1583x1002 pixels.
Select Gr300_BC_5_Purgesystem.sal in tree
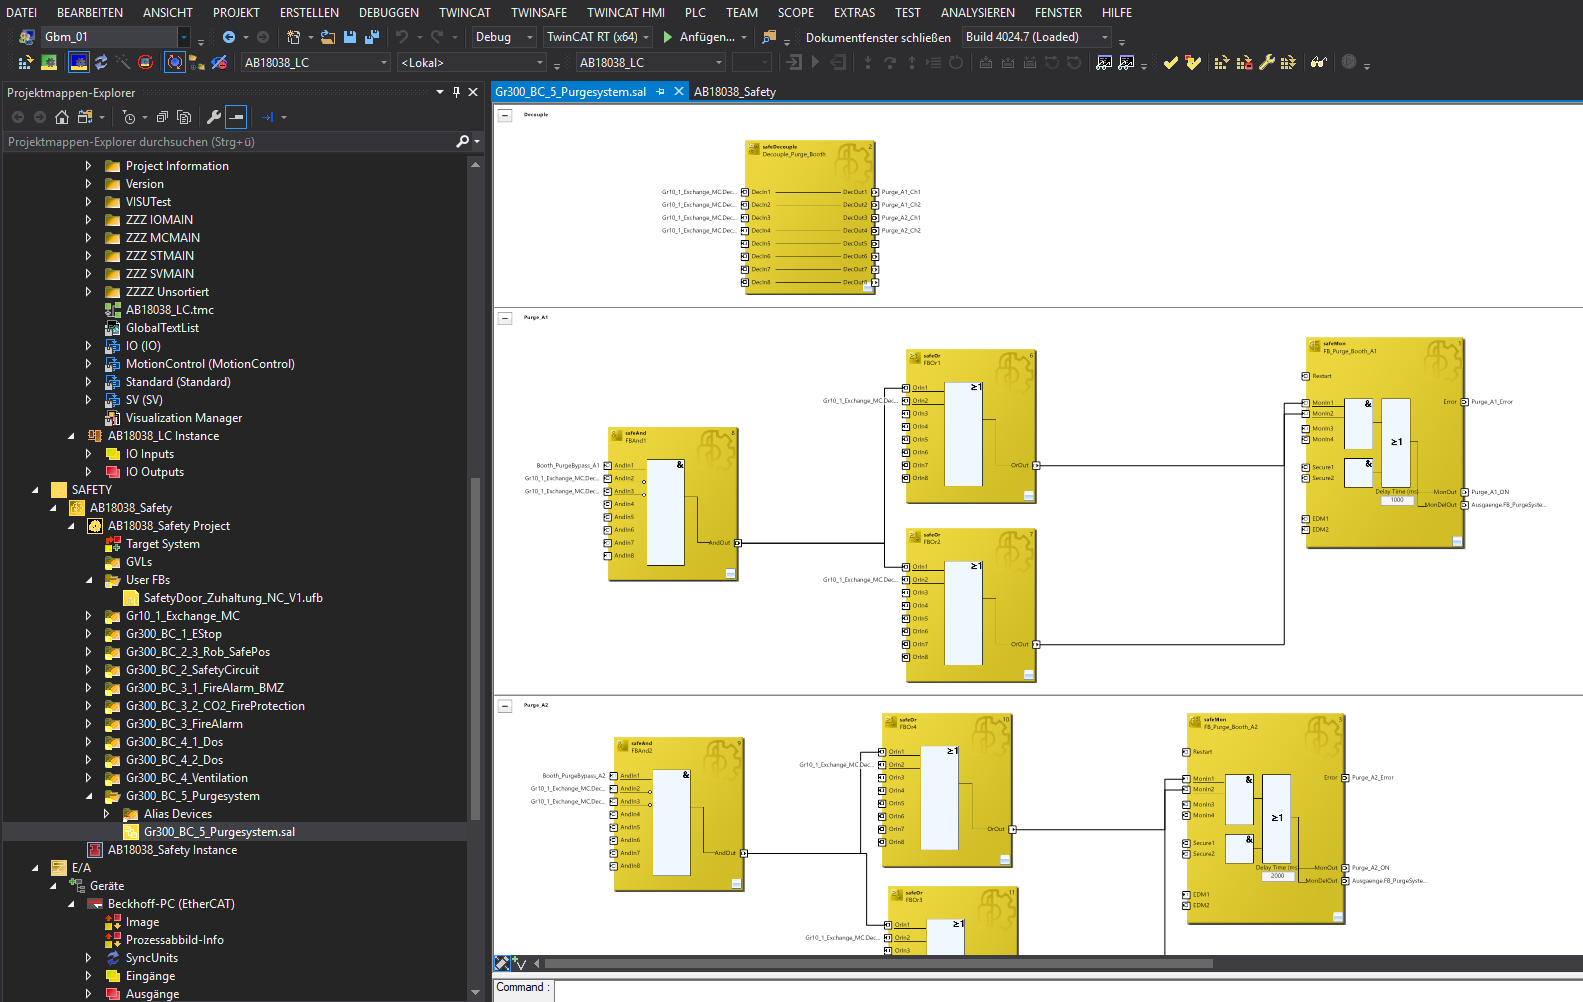(219, 832)
